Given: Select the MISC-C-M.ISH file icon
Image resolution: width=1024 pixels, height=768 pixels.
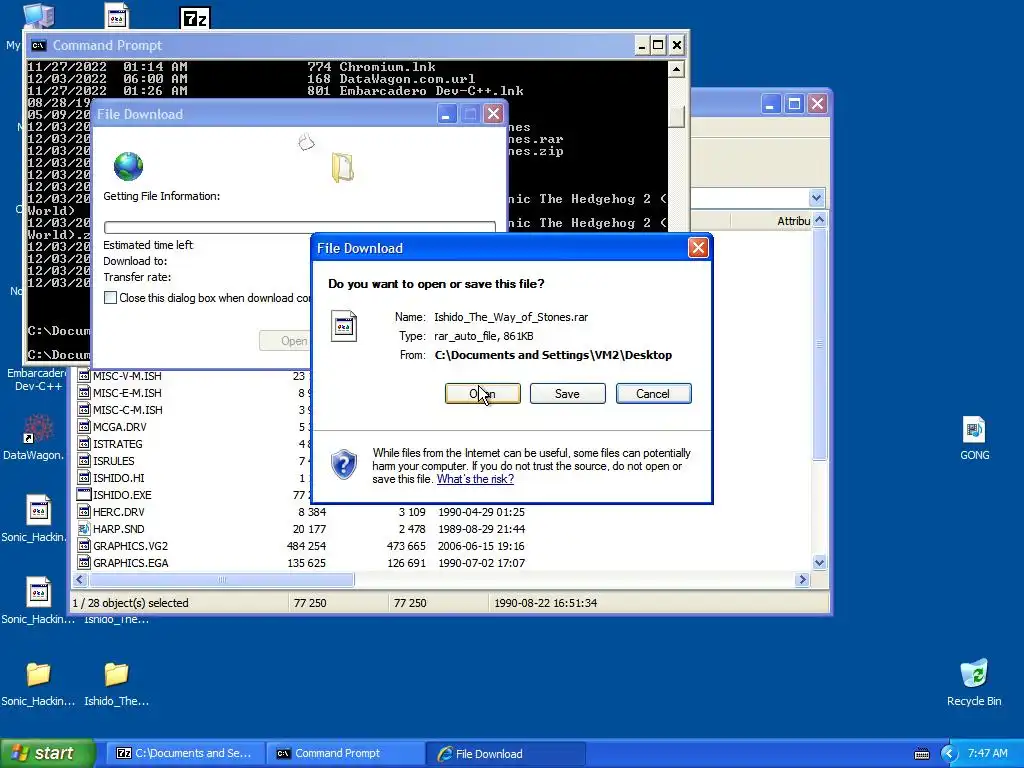Looking at the screenshot, I should click(84, 410).
